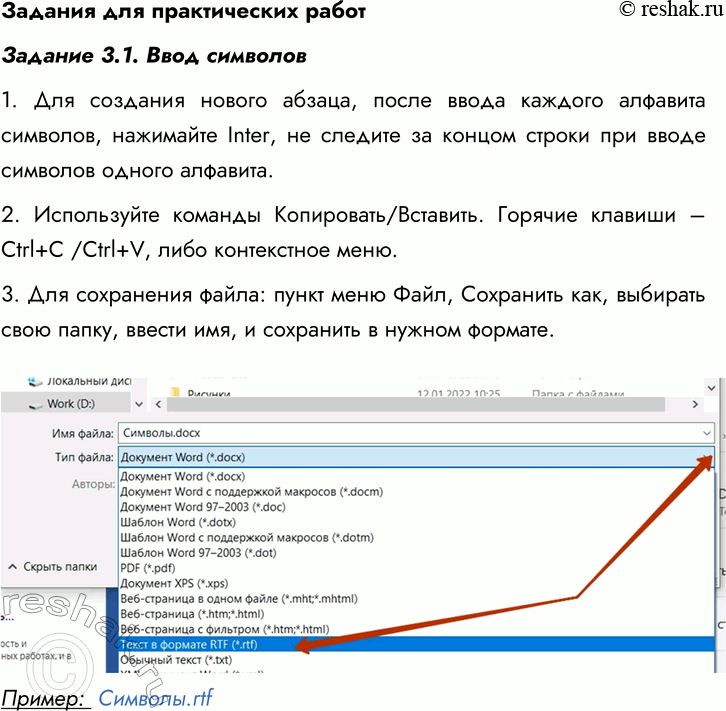
Task: Choose Документ Word с поддержкой макросов (*.docm)
Action: point(251,491)
